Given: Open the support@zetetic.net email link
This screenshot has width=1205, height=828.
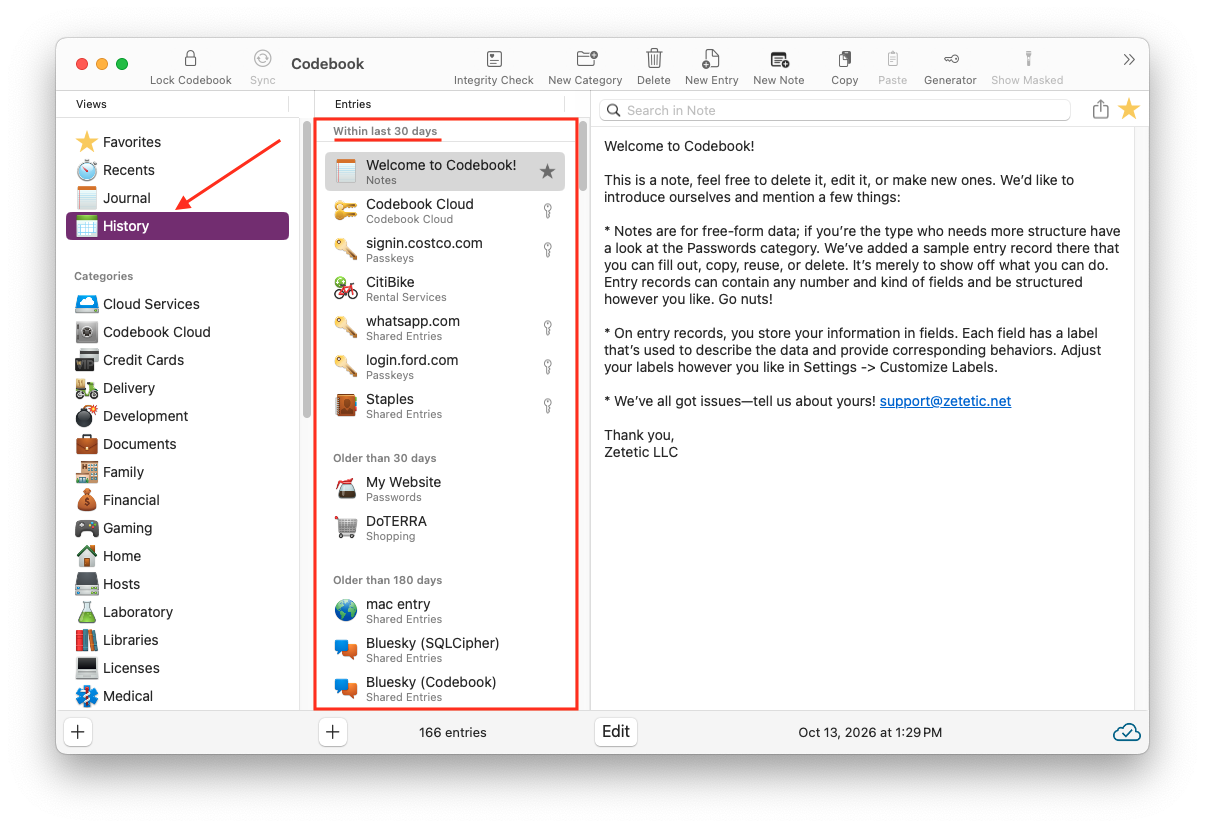Looking at the screenshot, I should (x=945, y=401).
